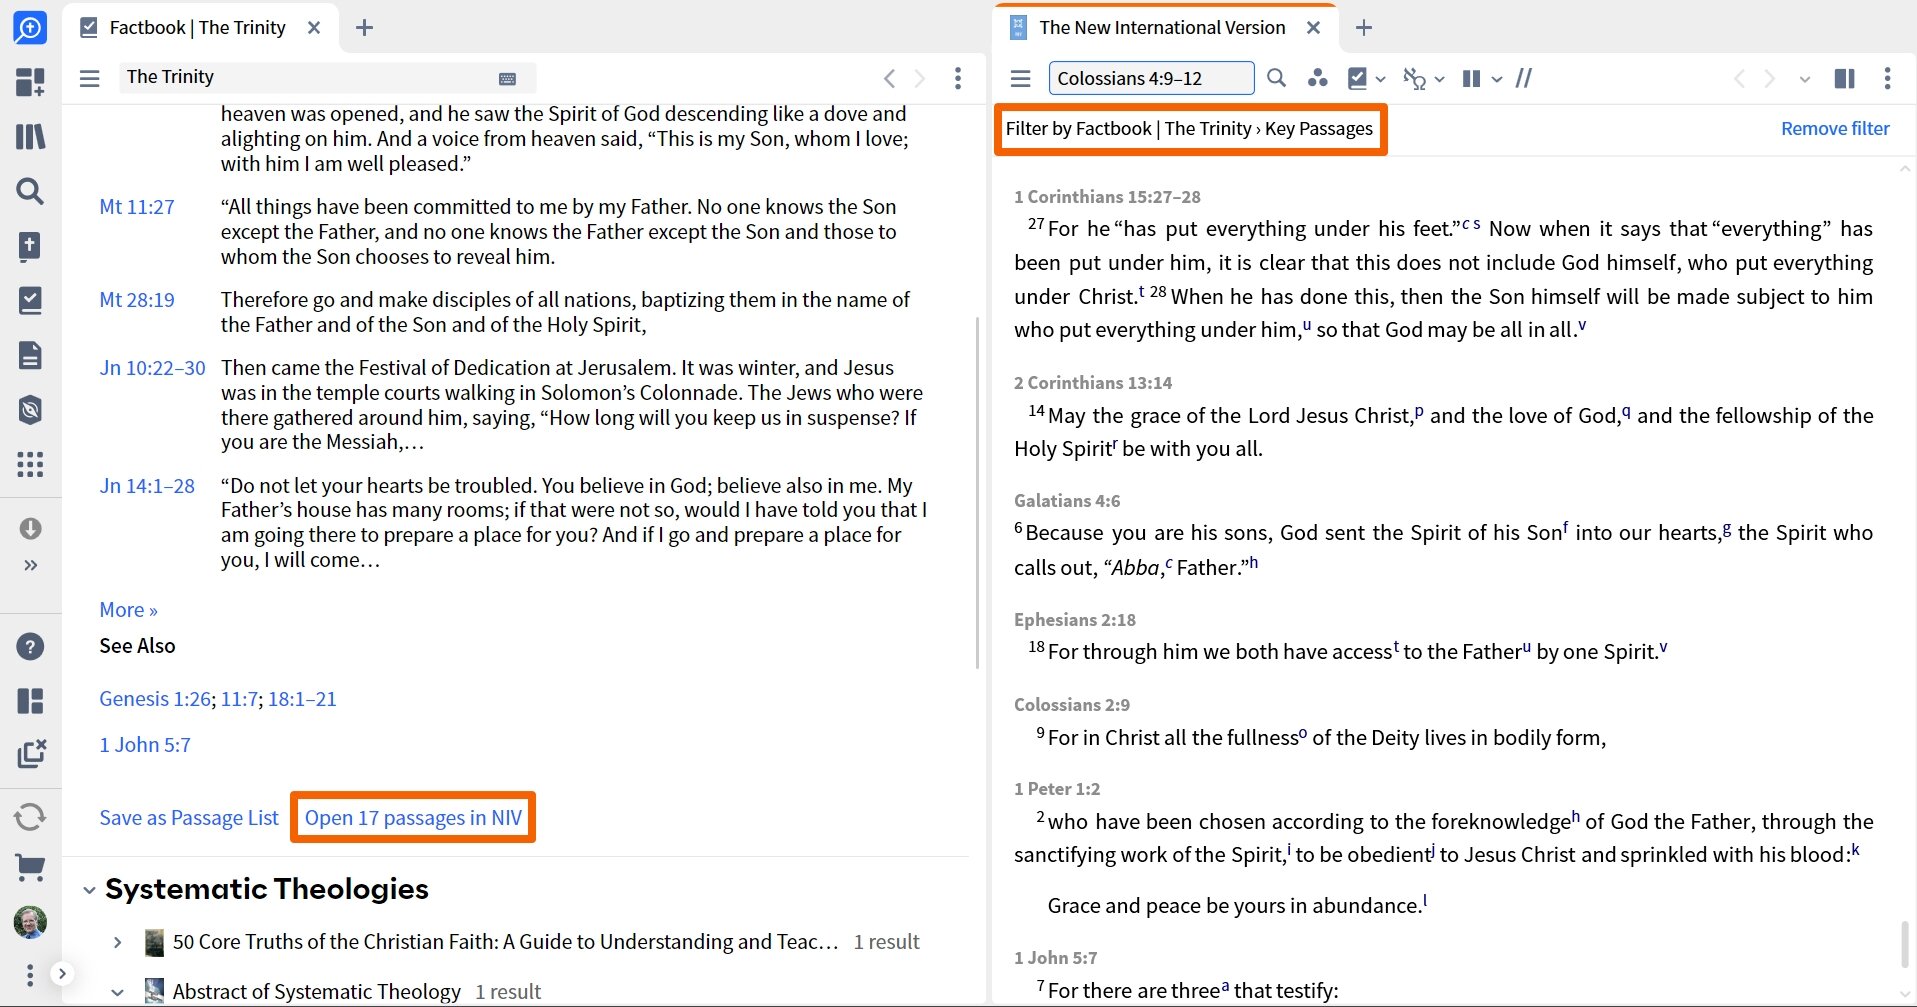Toggle the NIV panel column view icon
The height and width of the screenshot is (1007, 1917).
[1845, 78]
